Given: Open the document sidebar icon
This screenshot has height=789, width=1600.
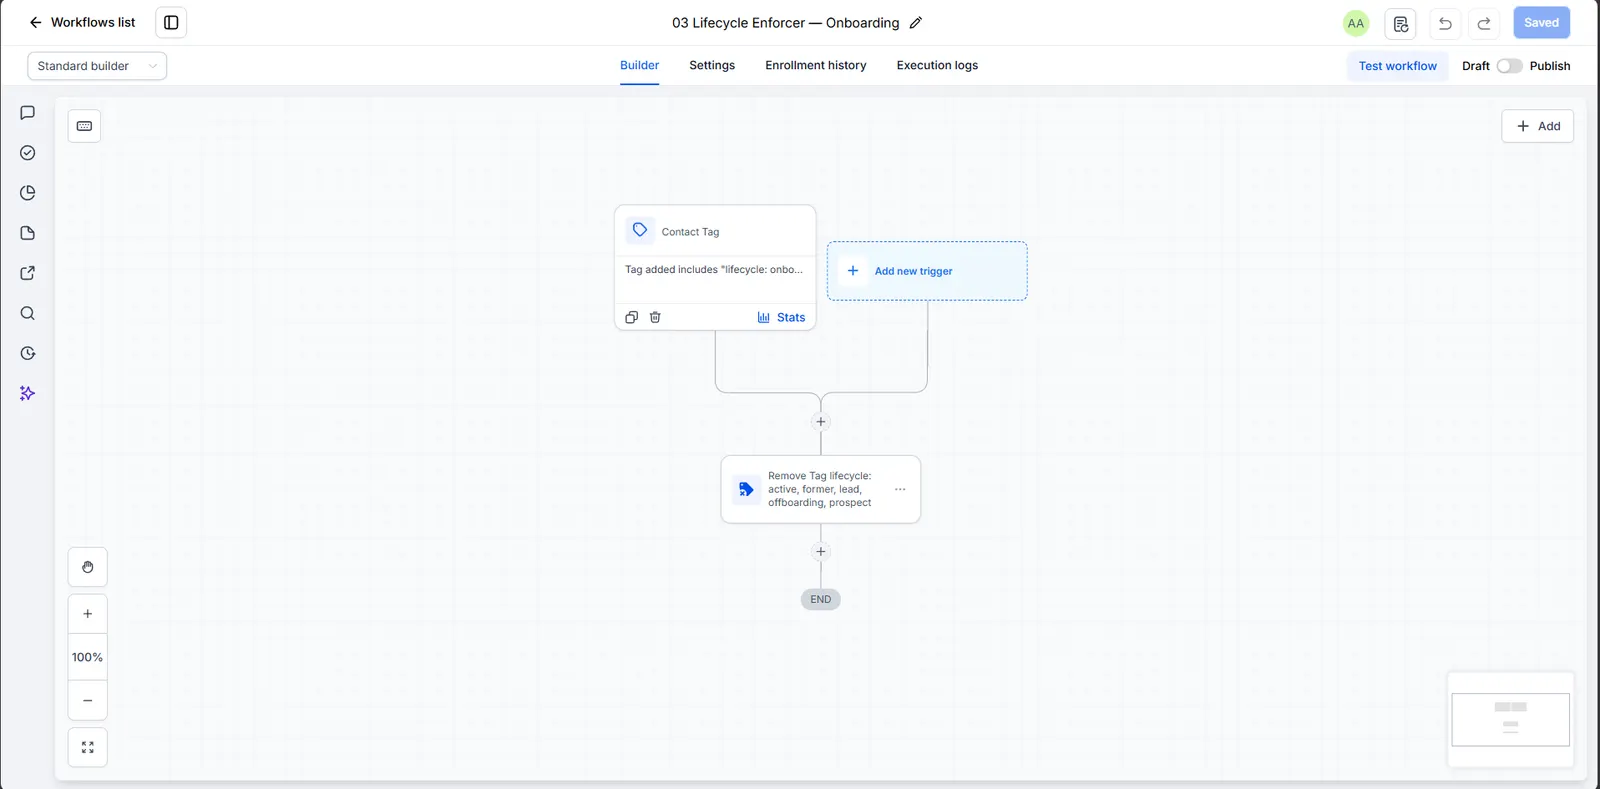Looking at the screenshot, I should [x=28, y=233].
